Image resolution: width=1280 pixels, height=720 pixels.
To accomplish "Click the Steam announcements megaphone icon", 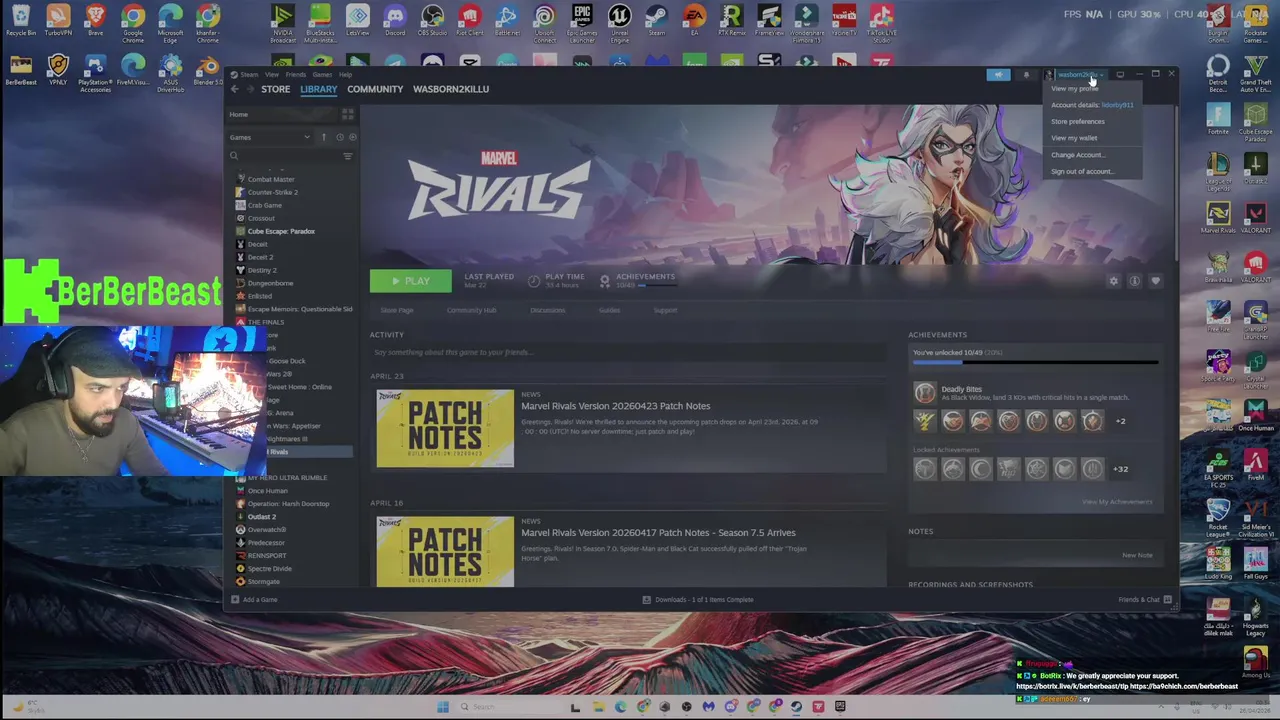I will coord(998,74).
